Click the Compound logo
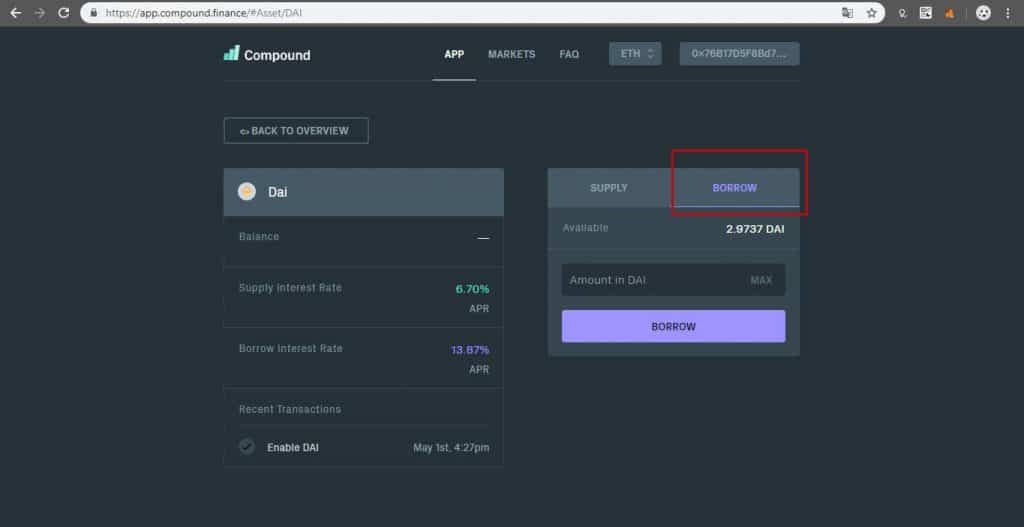Screen dimensions: 1024x527 coord(267,54)
